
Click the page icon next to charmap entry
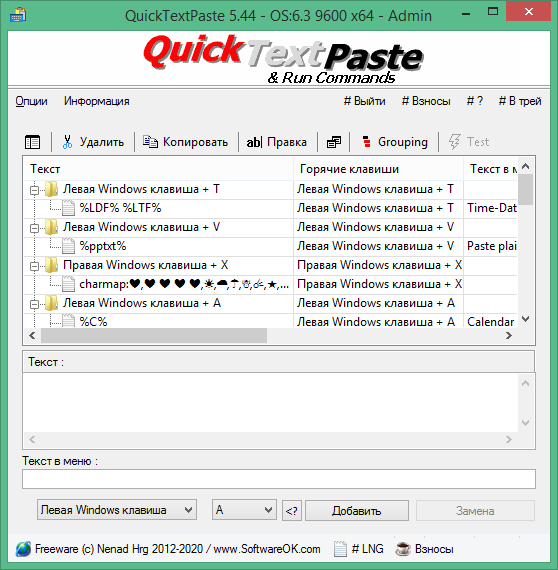point(68,284)
